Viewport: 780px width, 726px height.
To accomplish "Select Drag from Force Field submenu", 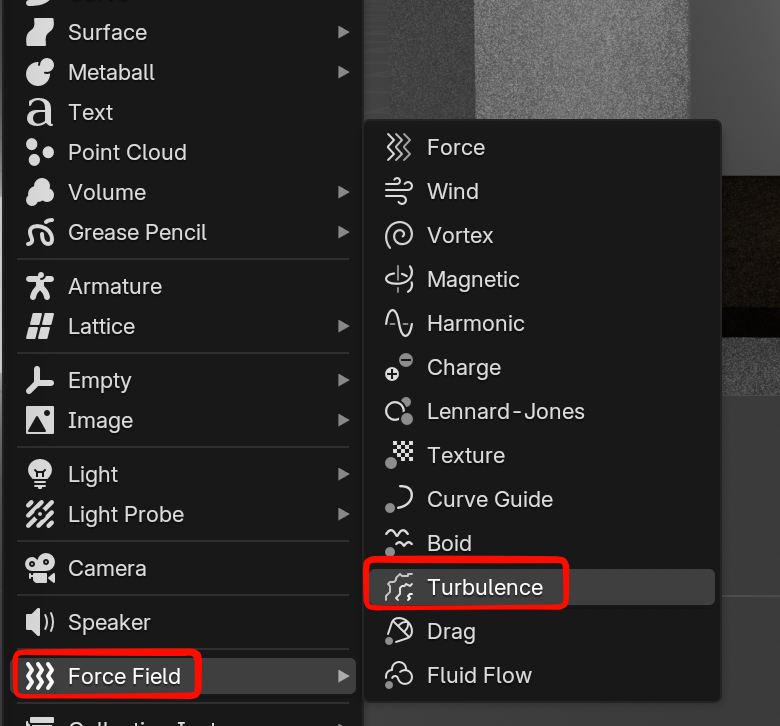I will tap(451, 632).
